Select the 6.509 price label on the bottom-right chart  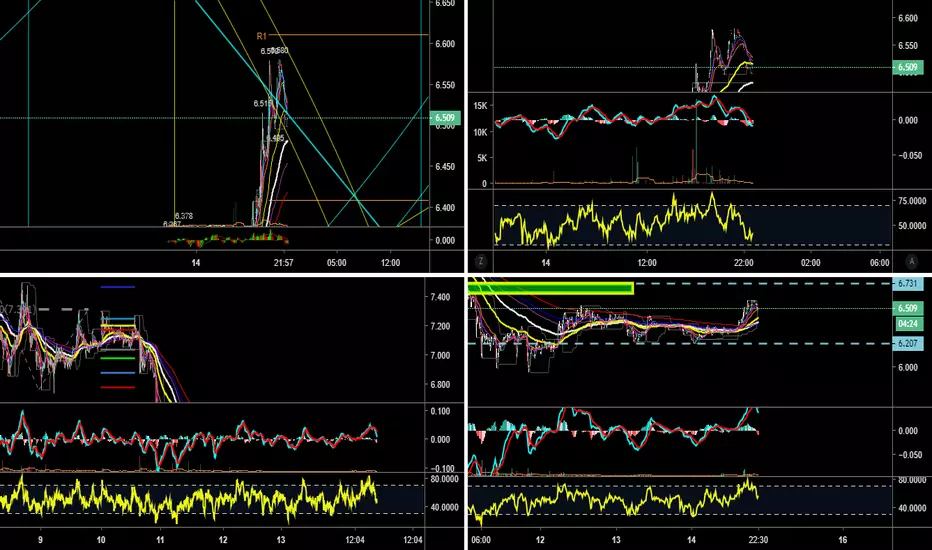(x=908, y=309)
